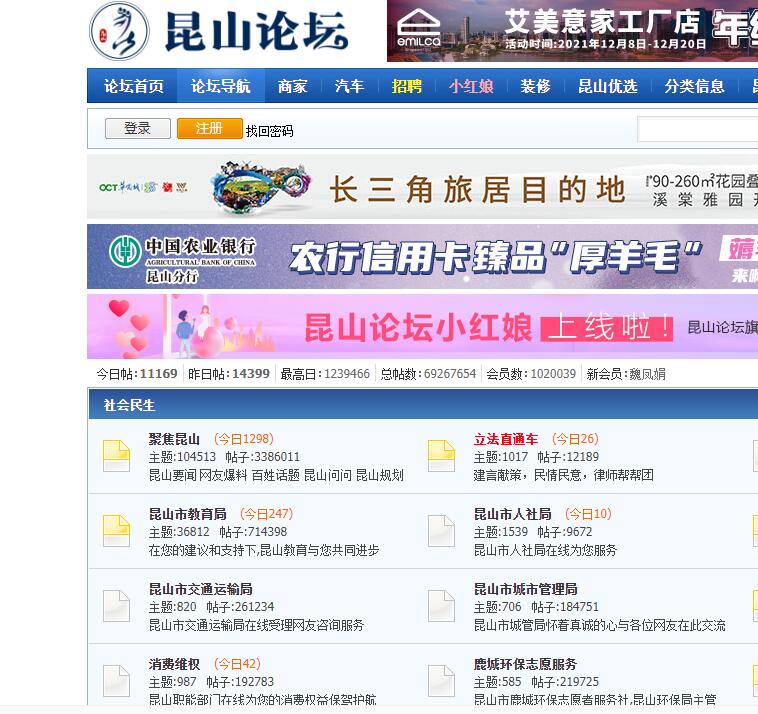This screenshot has width=758, height=714.
Task: Click folder icon beside 昆山市人社局
Action: click(x=441, y=531)
